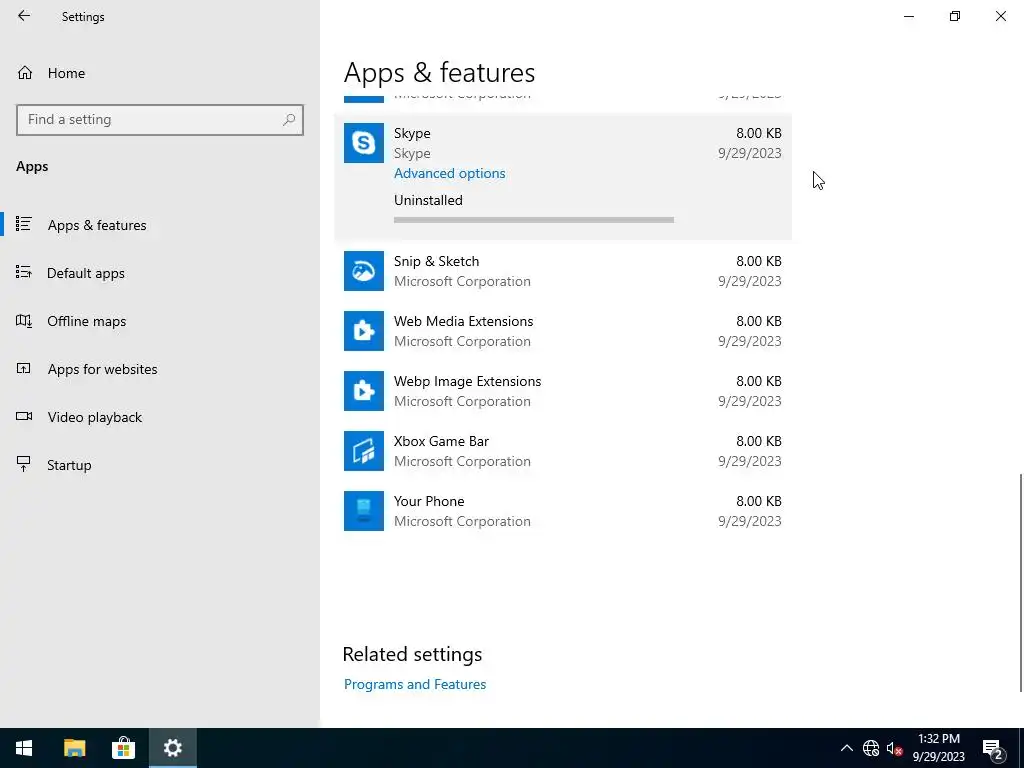Click the Your Phone 9/29/2023 date
This screenshot has width=1024, height=768.
pos(750,521)
